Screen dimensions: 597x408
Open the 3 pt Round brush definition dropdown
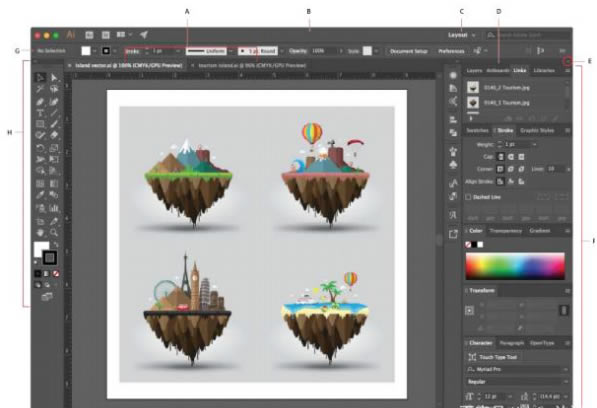(282, 51)
